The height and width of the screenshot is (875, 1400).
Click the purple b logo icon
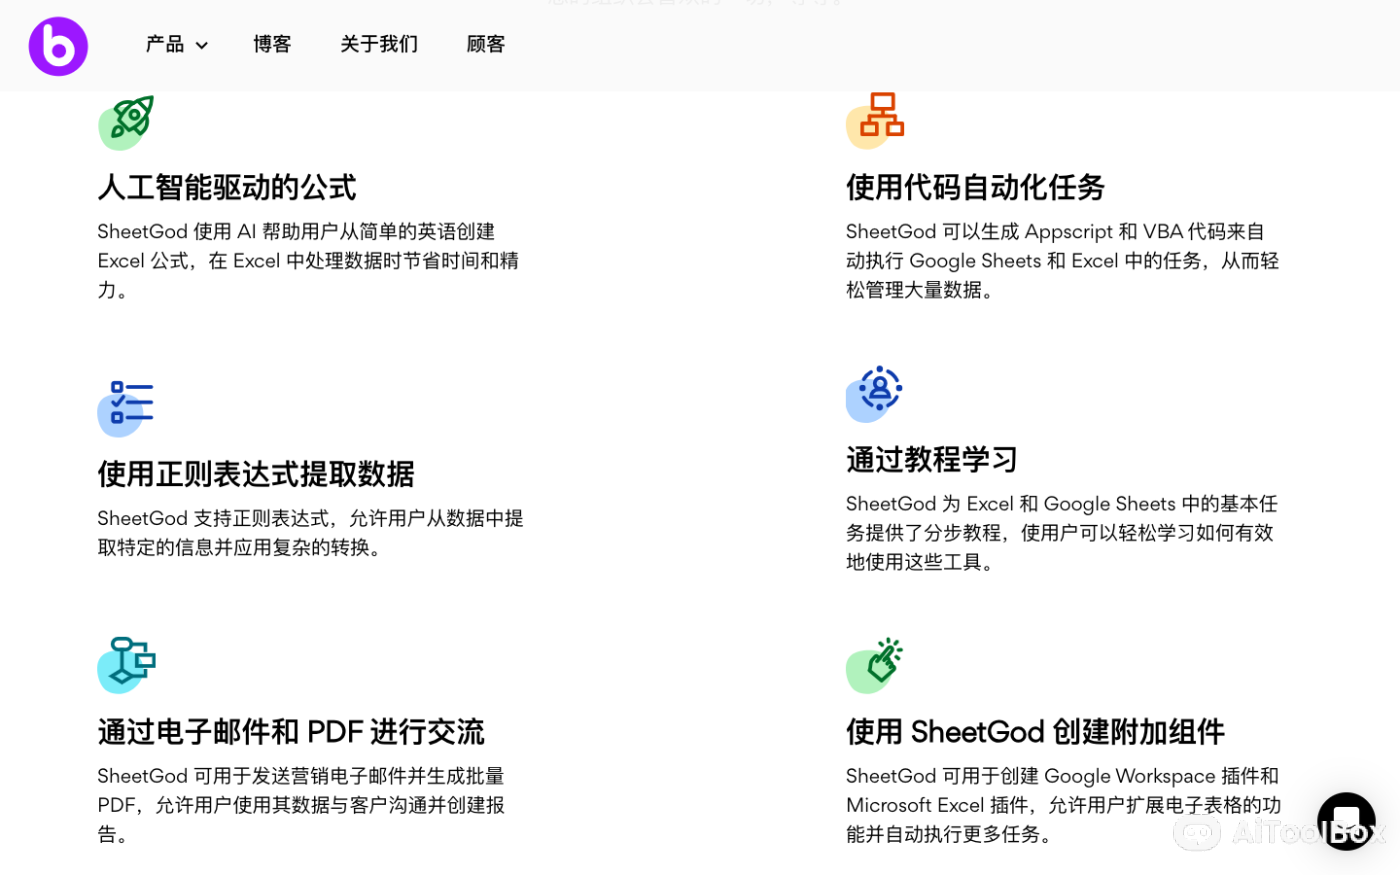pyautogui.click(x=57, y=45)
